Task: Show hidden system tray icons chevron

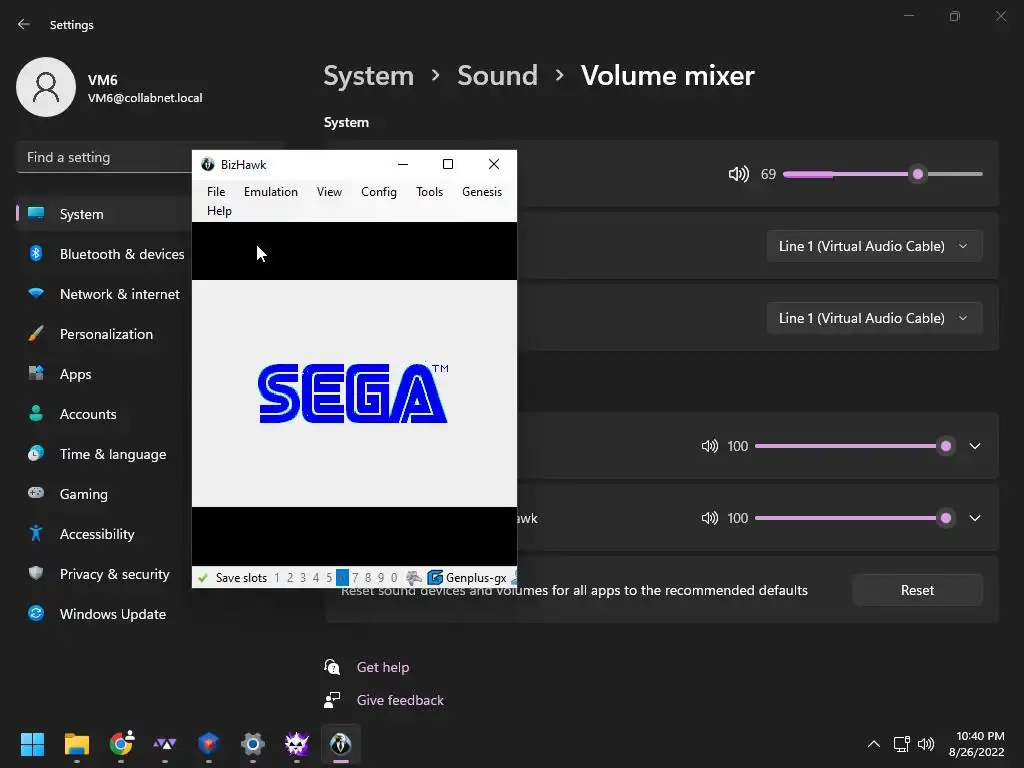Action: point(874,744)
